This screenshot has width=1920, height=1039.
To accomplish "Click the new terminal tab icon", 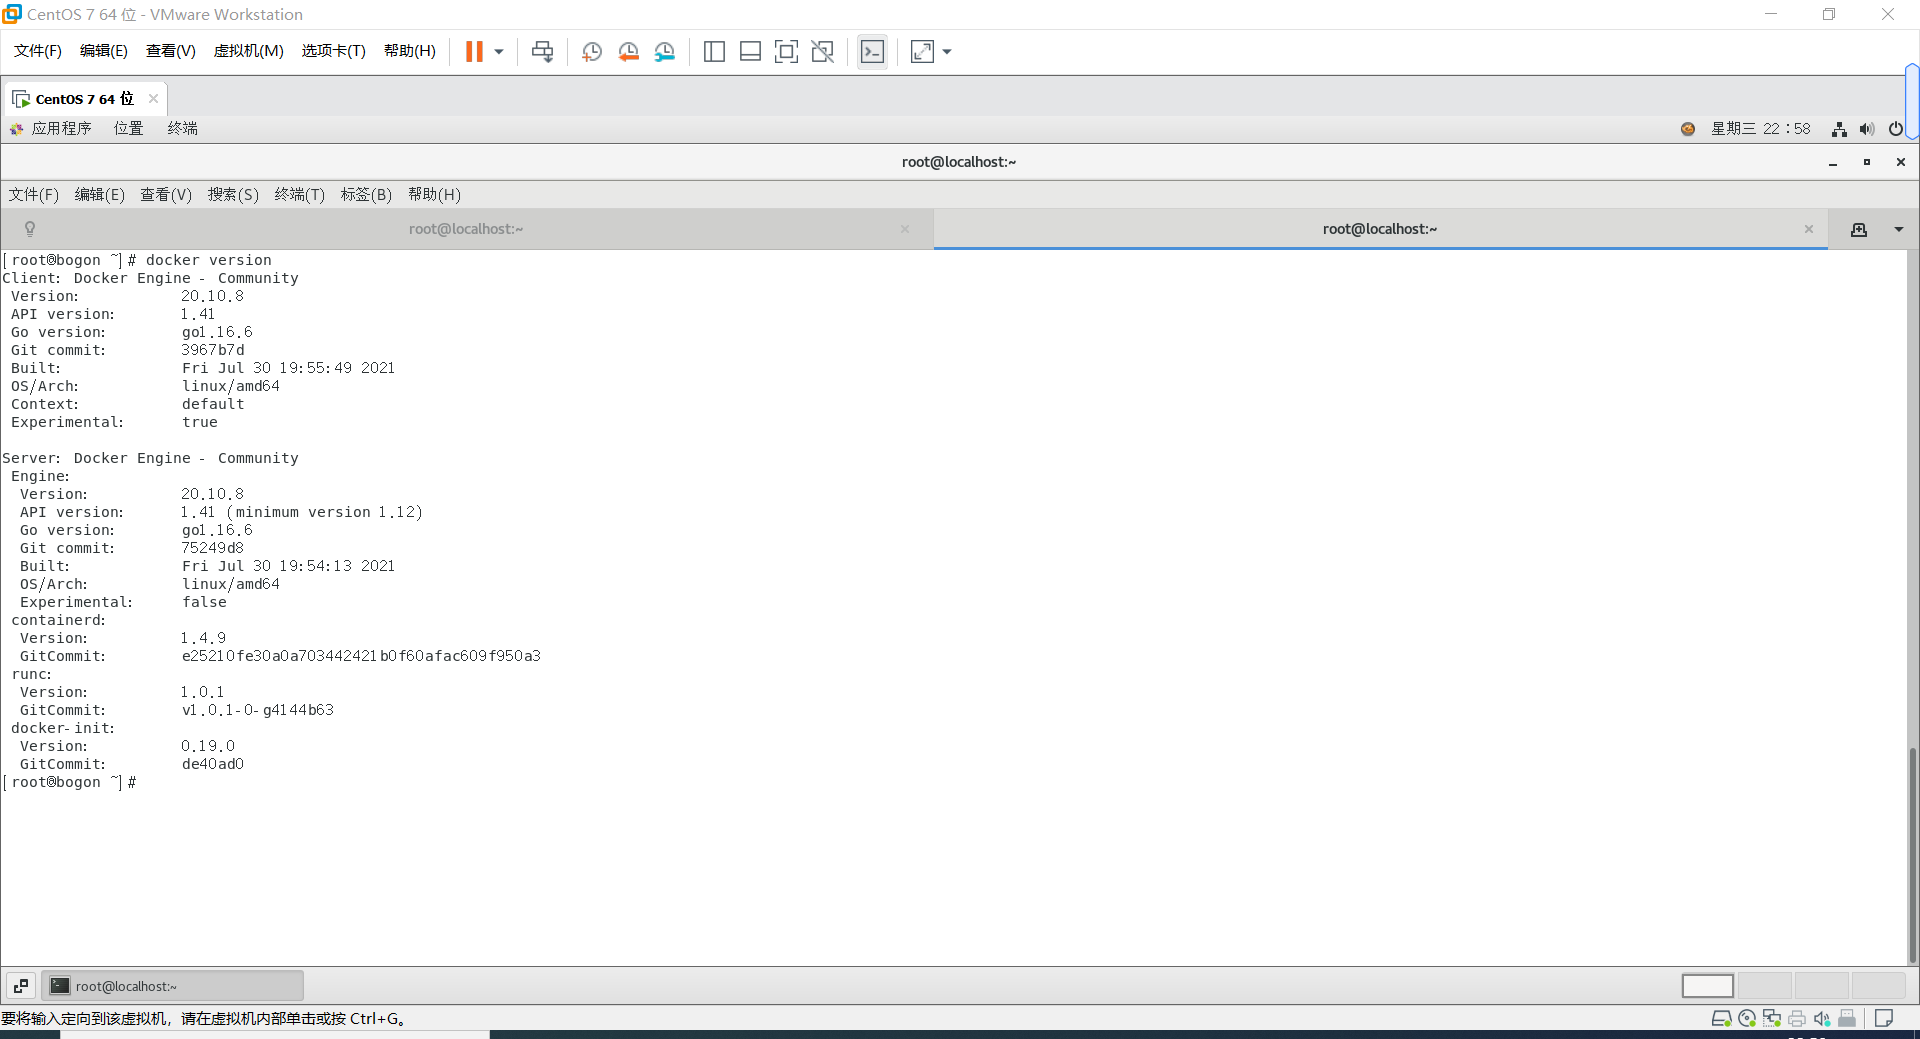I will click(x=1859, y=229).
